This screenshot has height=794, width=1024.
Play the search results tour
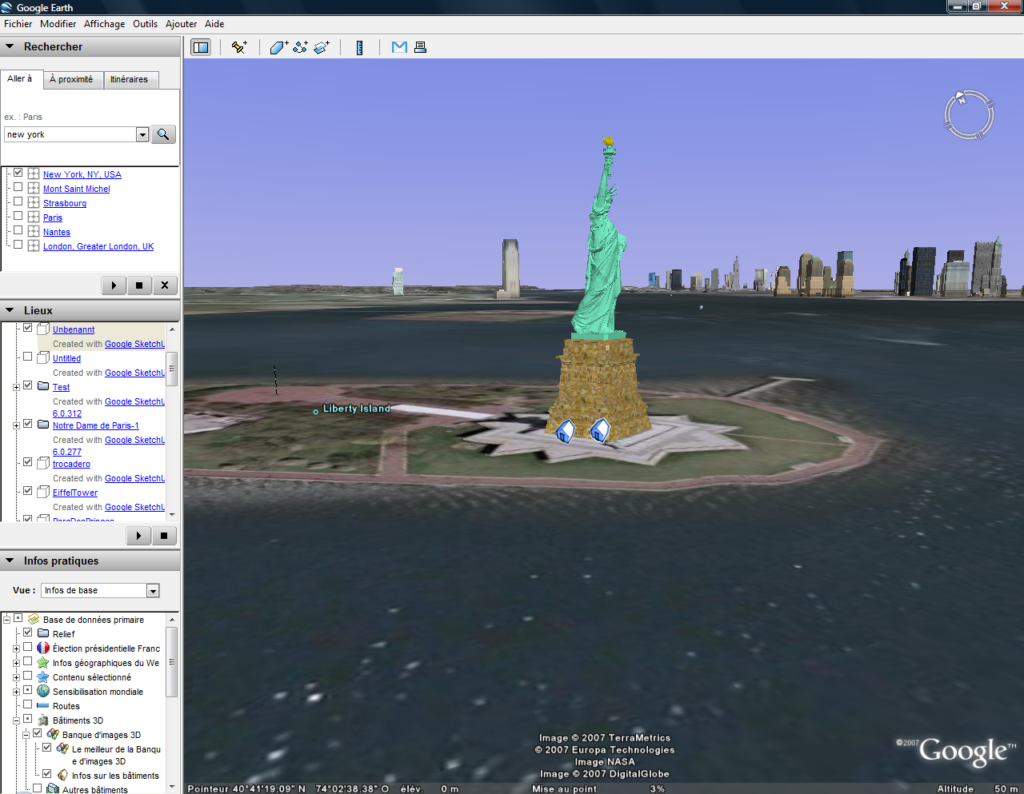click(x=114, y=285)
